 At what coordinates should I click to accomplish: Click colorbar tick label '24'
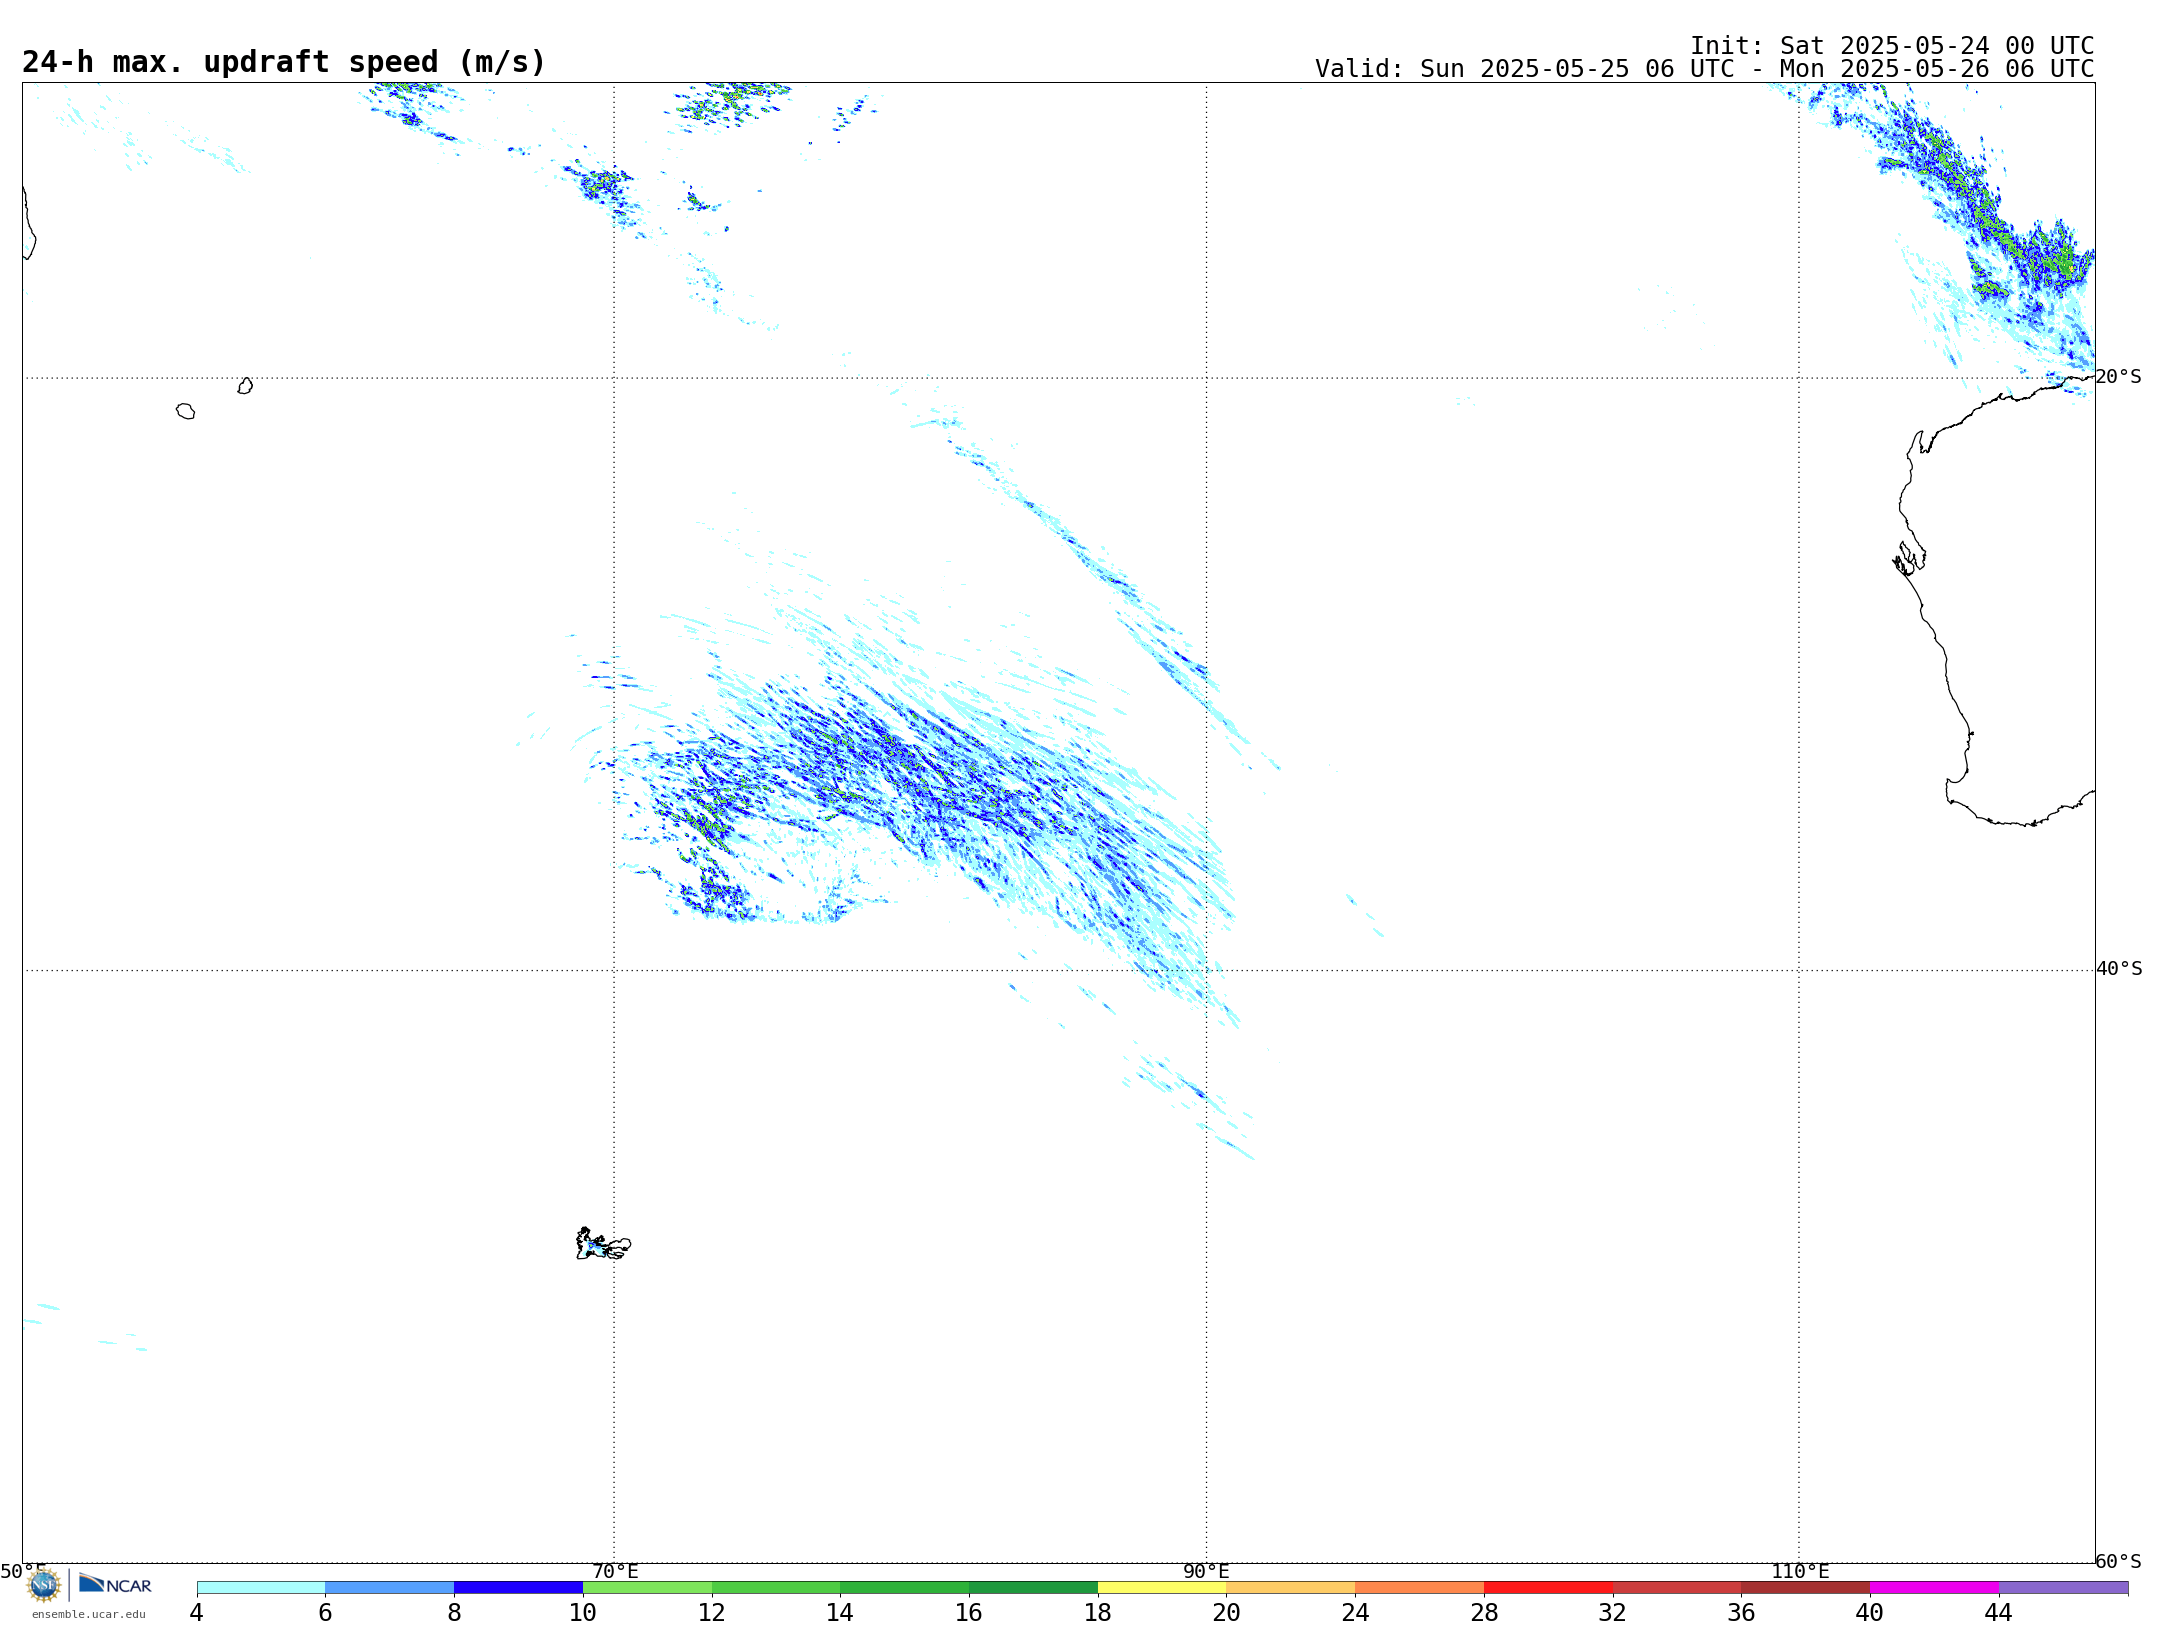pos(1355,1612)
